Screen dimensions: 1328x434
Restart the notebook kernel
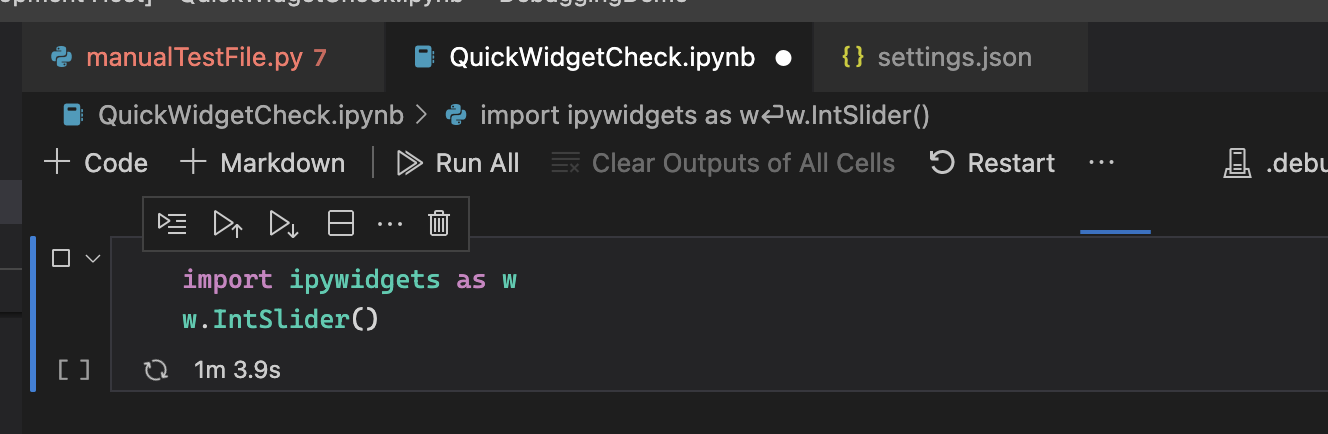(x=992, y=163)
